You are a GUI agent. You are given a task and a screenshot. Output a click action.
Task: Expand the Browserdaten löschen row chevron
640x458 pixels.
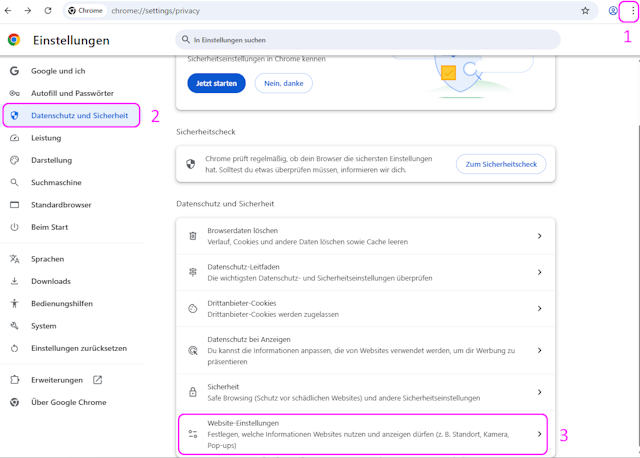pyautogui.click(x=539, y=236)
